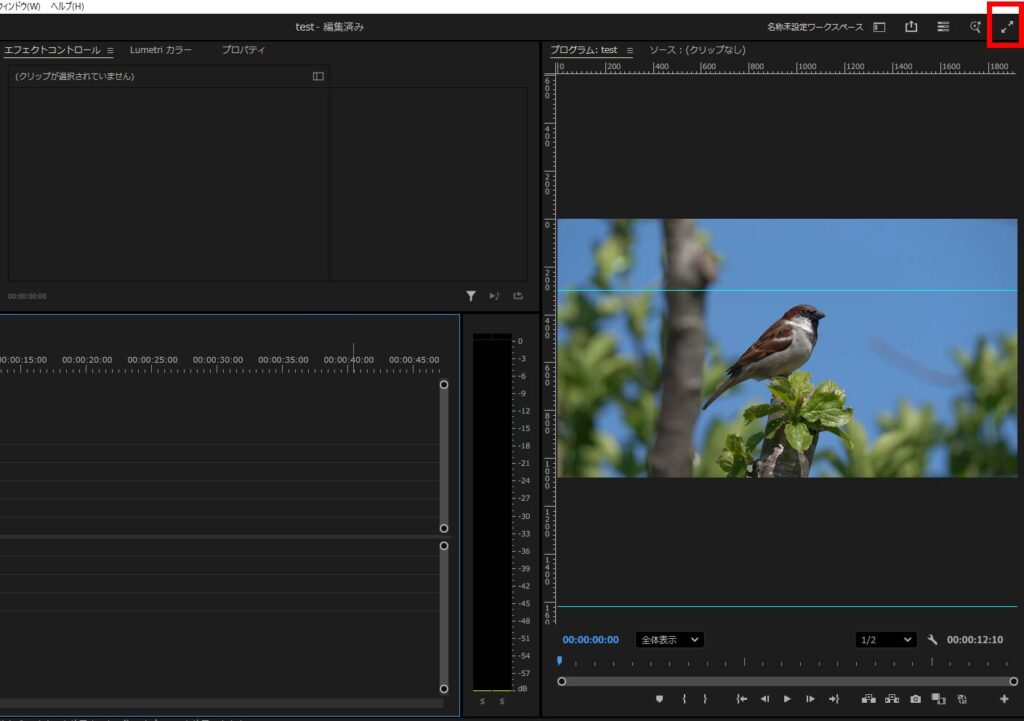Open the ヘルプ(H) menu
Viewport: 1024px width, 721px height.
[x=67, y=6]
